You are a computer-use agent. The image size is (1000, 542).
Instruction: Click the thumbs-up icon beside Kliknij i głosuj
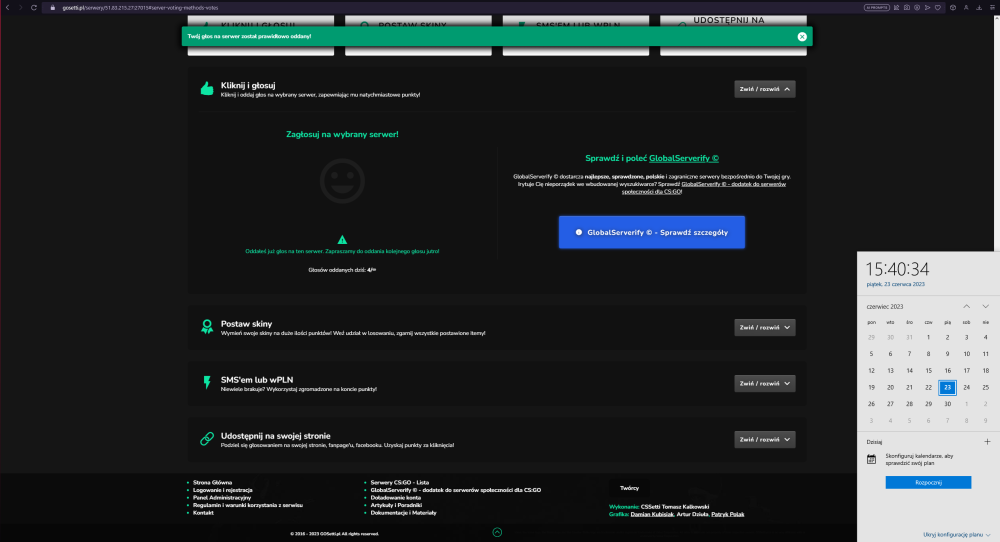207,89
